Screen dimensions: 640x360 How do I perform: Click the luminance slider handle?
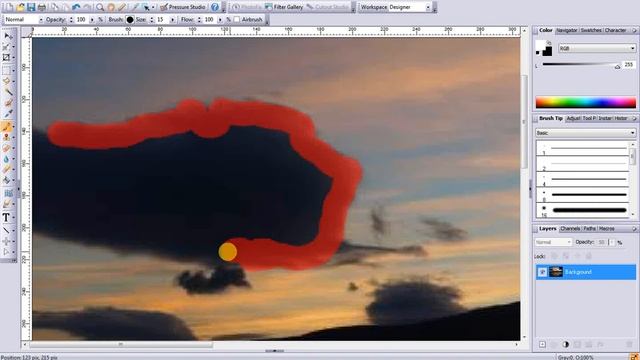(x=618, y=66)
